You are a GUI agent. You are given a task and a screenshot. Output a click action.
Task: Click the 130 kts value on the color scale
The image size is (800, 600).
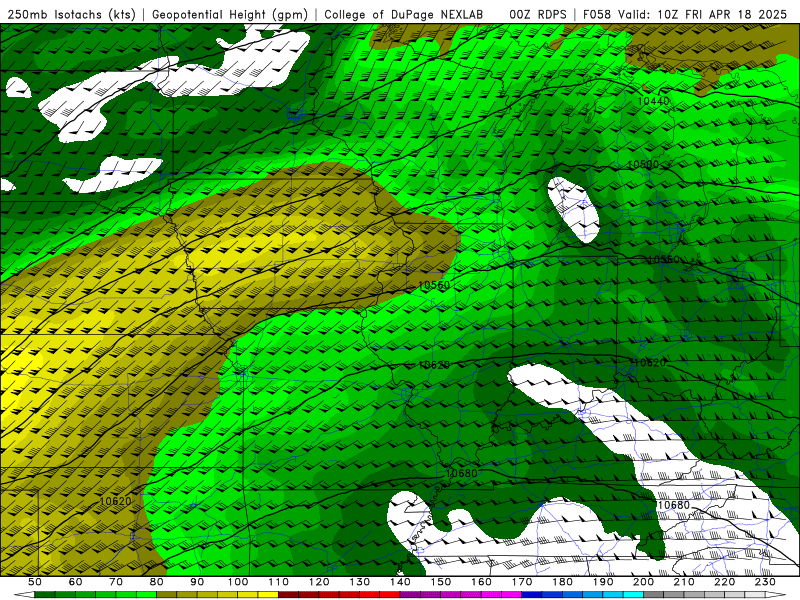click(x=360, y=582)
